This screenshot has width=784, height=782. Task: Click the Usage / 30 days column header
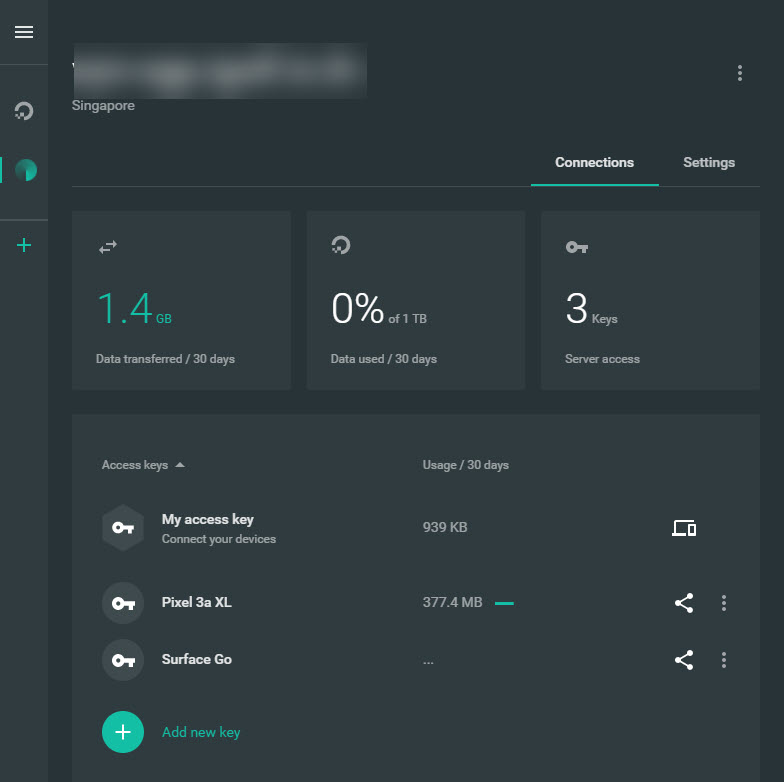(466, 465)
